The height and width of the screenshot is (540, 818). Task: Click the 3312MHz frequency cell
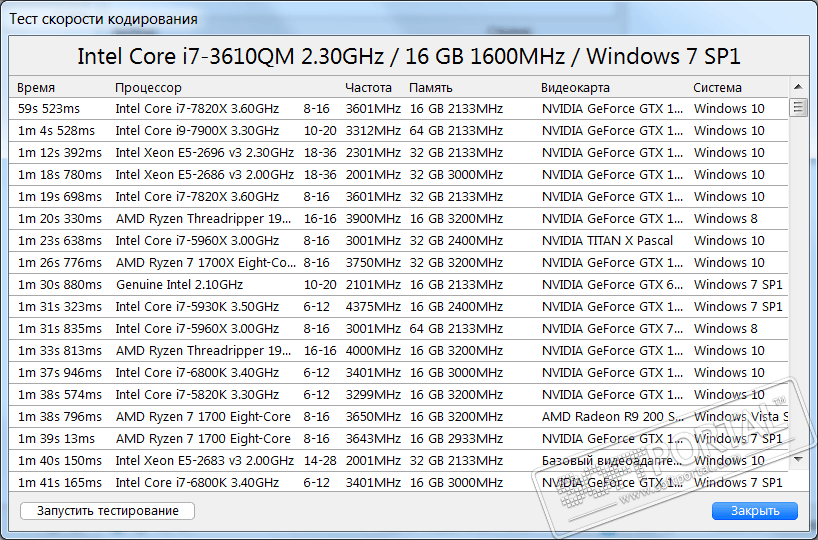point(373,130)
